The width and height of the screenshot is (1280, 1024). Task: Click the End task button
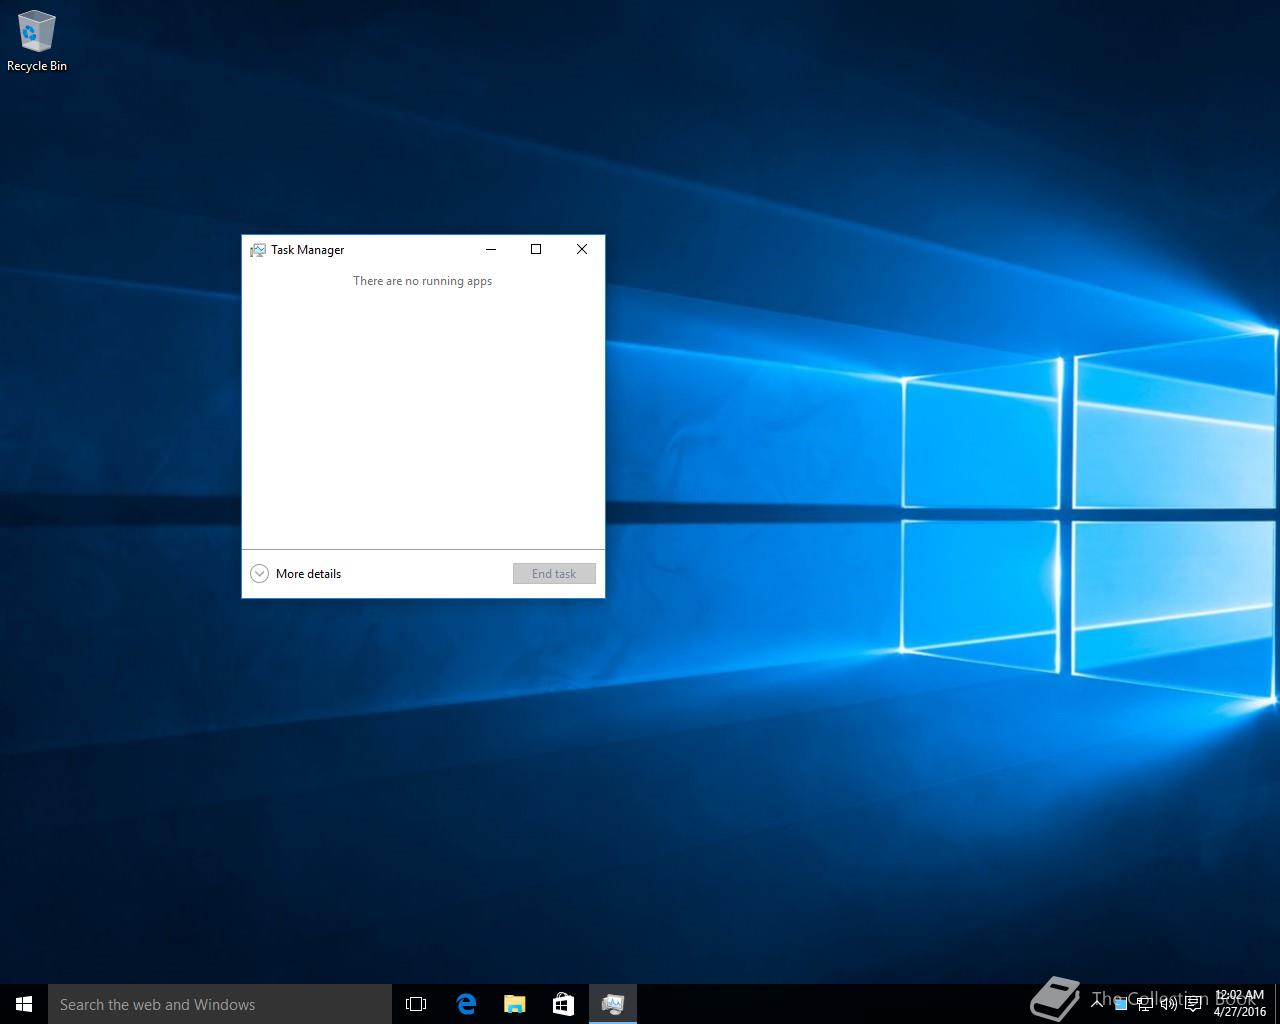[554, 573]
